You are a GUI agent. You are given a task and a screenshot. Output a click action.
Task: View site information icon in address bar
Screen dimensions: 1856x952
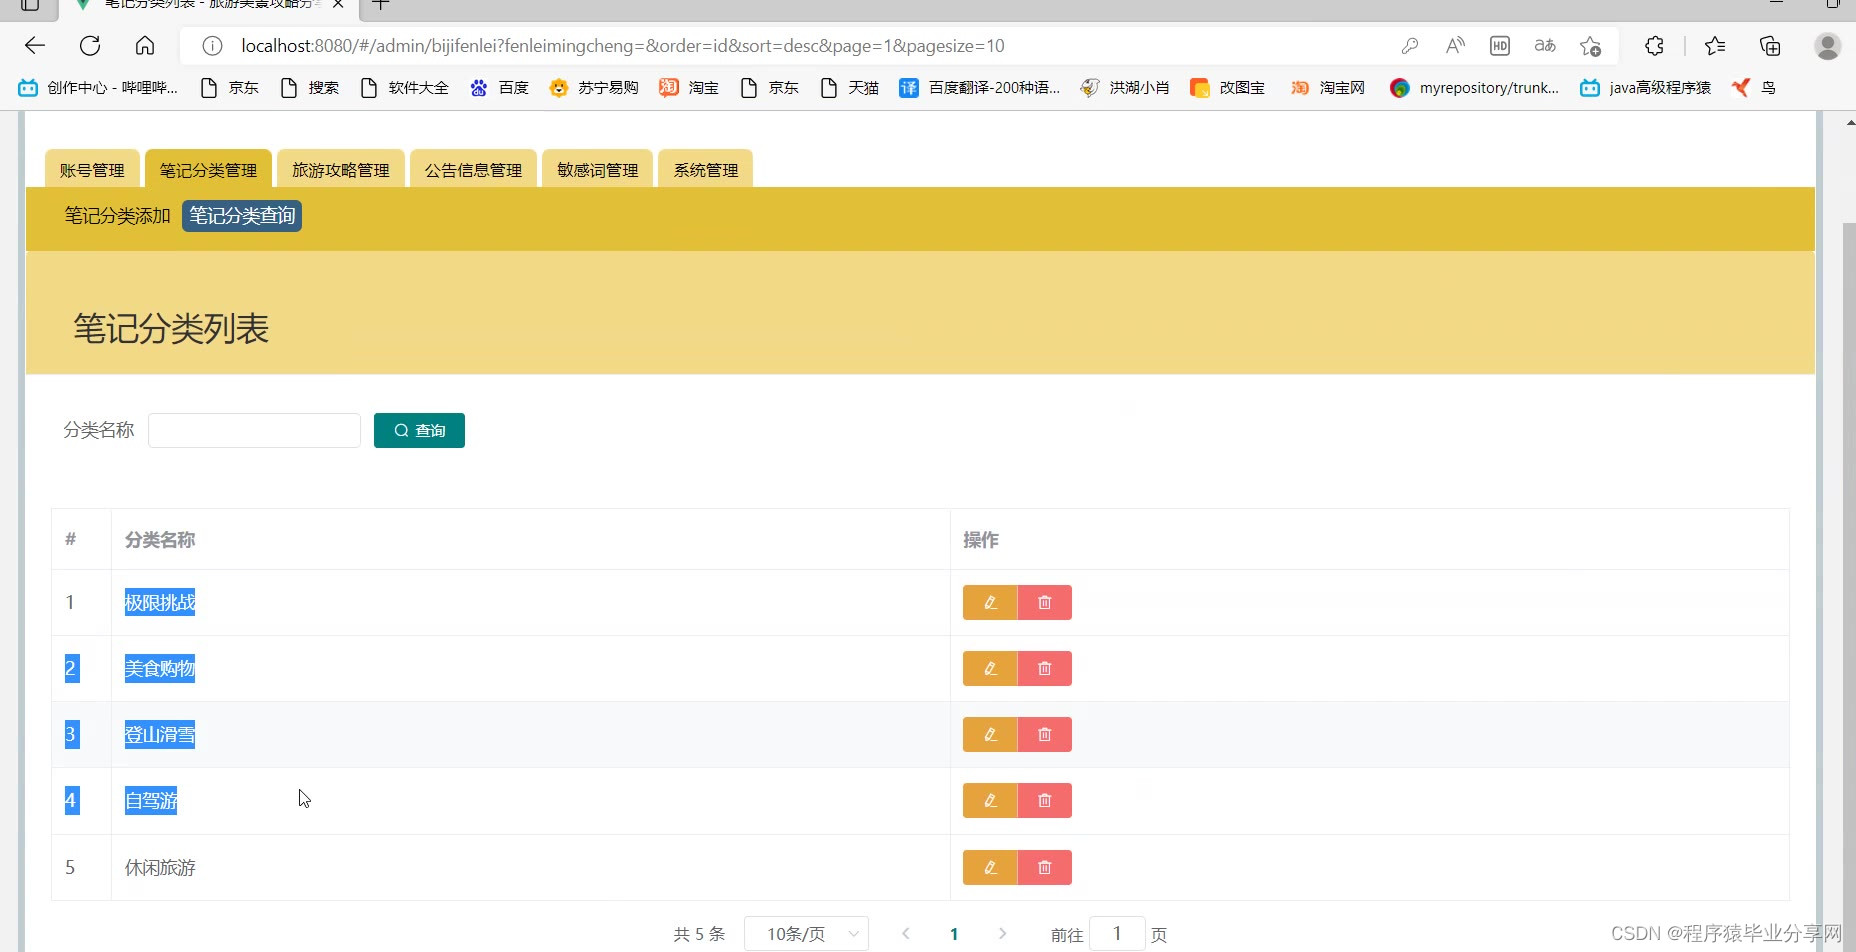tap(212, 46)
